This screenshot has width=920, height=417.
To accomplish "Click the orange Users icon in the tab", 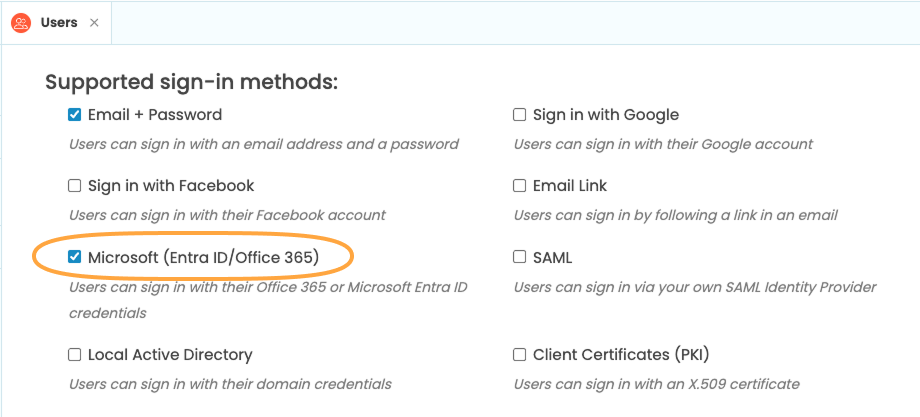I will [x=21, y=22].
